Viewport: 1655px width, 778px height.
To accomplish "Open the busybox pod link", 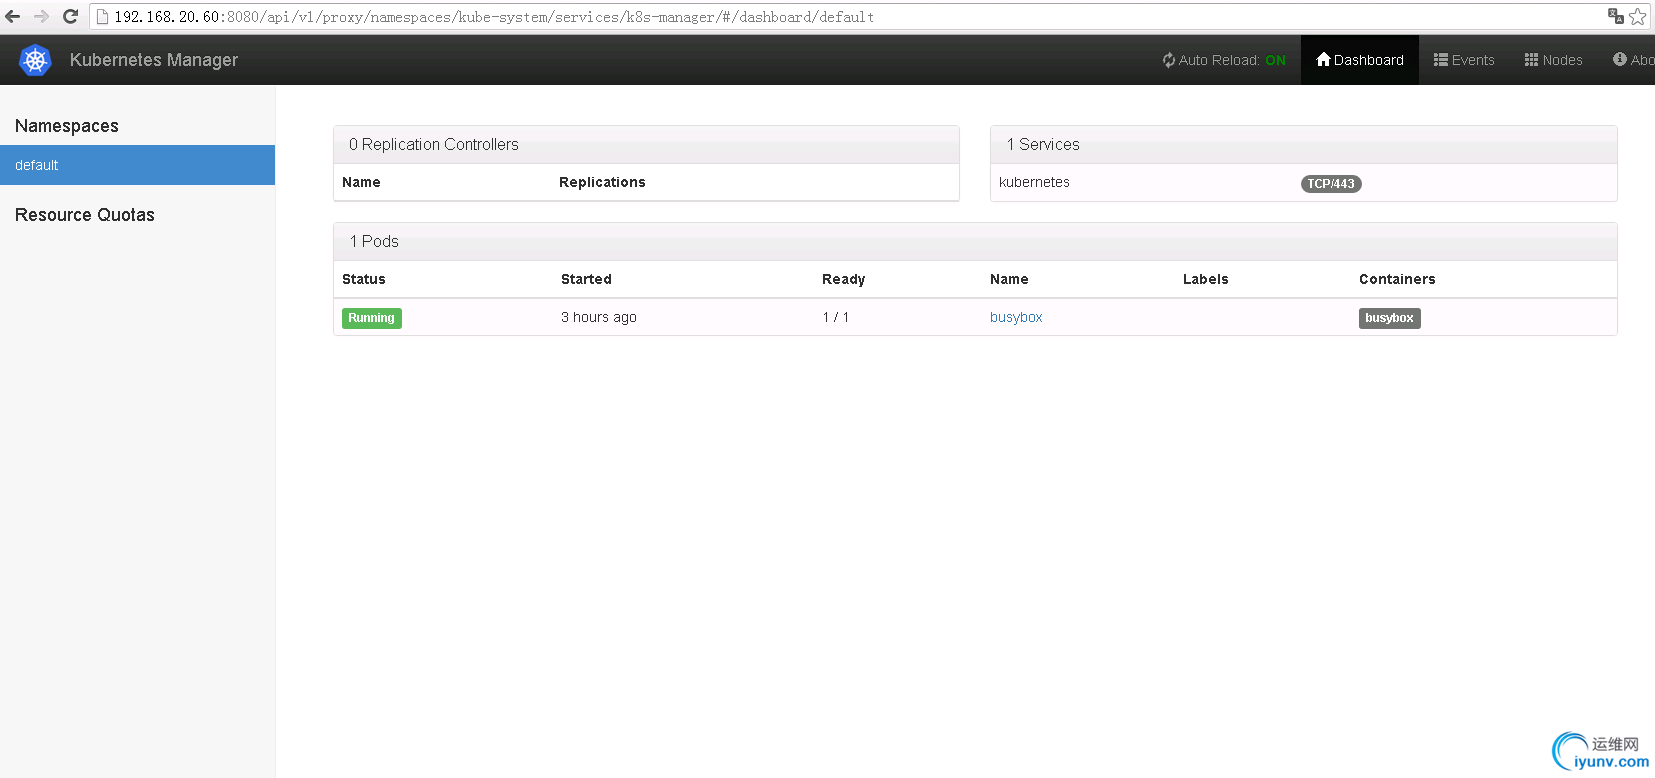I will click(x=1016, y=317).
